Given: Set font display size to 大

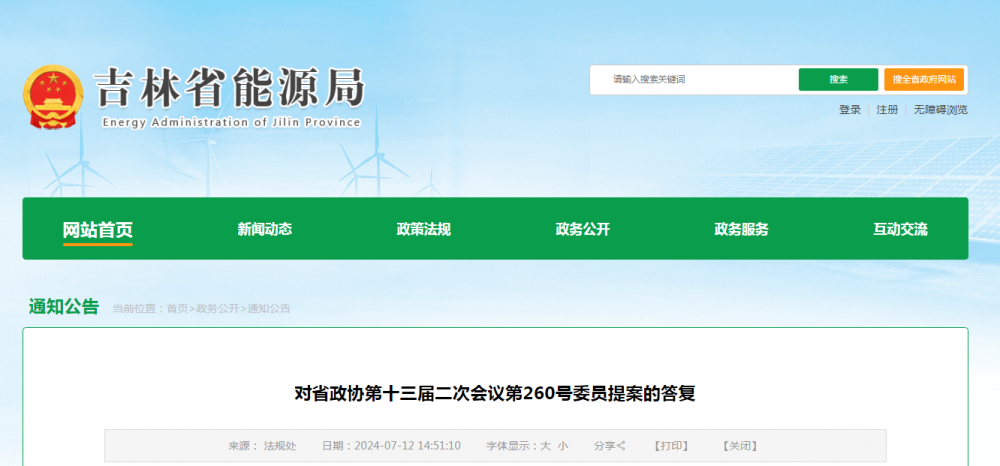Looking at the screenshot, I should pyautogui.click(x=545, y=446).
